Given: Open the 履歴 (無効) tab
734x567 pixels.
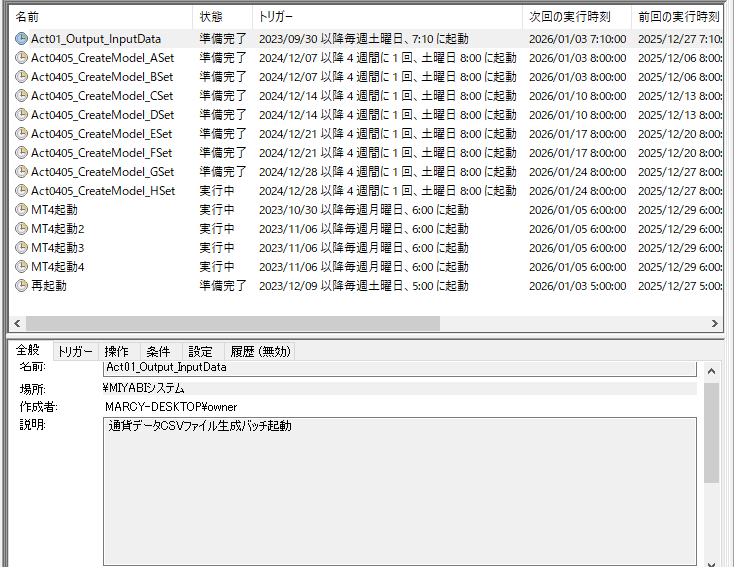Looking at the screenshot, I should (260, 352).
